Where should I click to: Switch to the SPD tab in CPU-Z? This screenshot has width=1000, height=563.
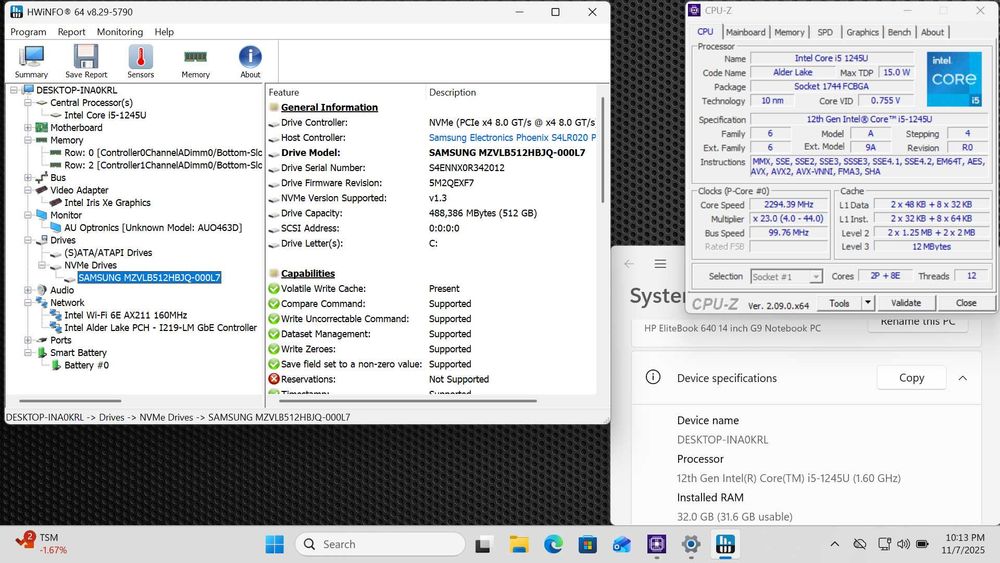825,32
